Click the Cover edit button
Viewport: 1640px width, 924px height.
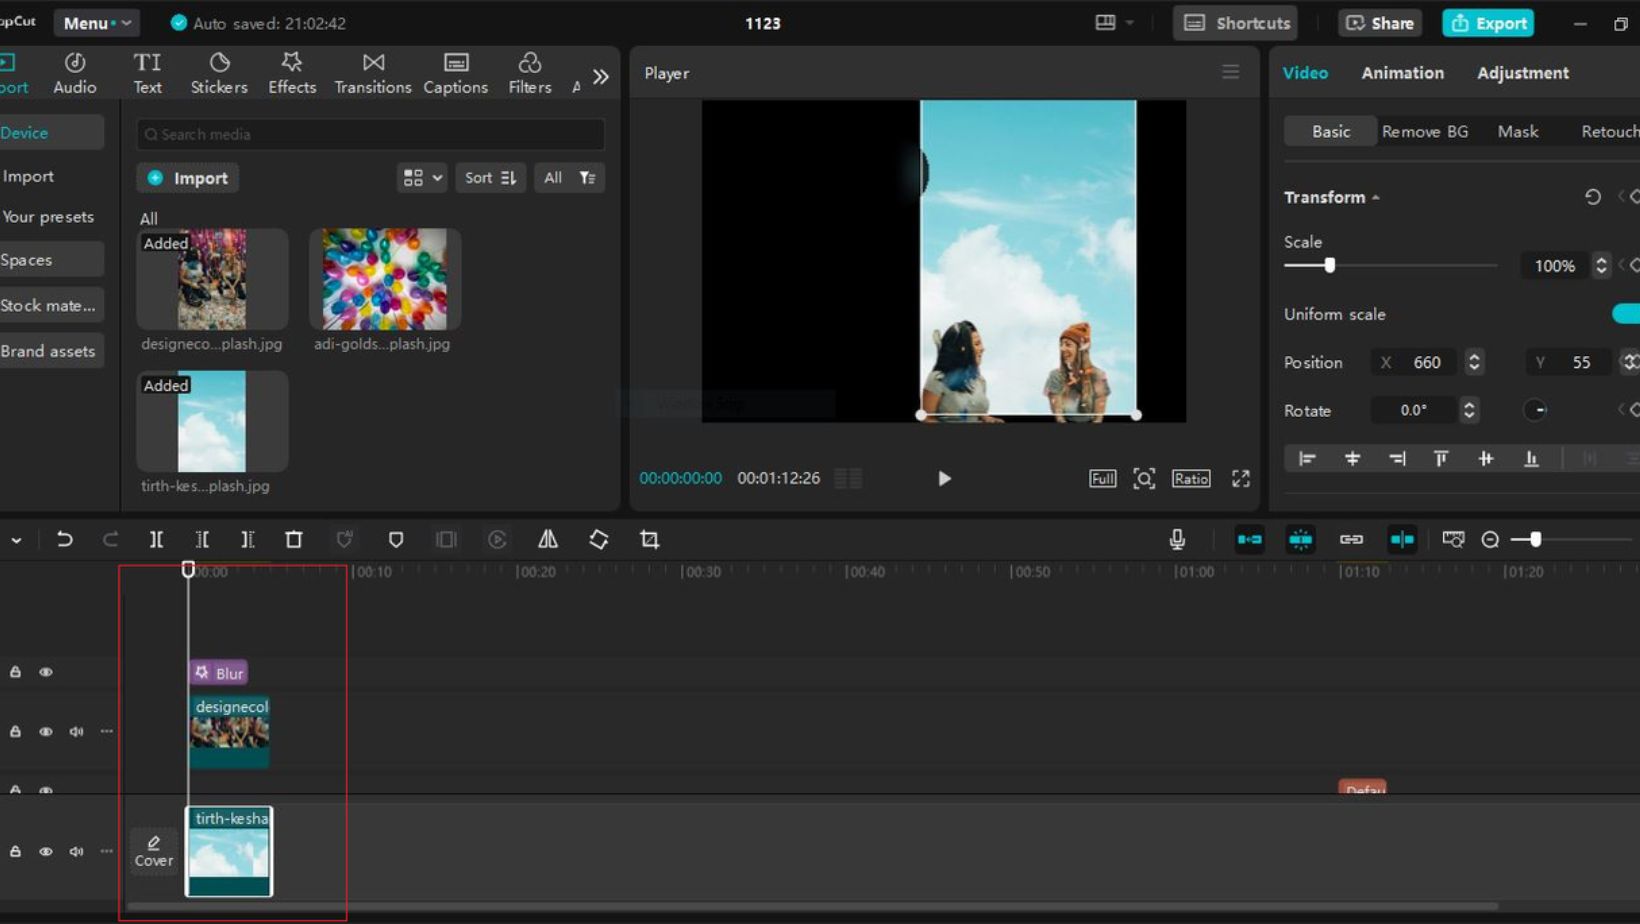click(x=154, y=851)
